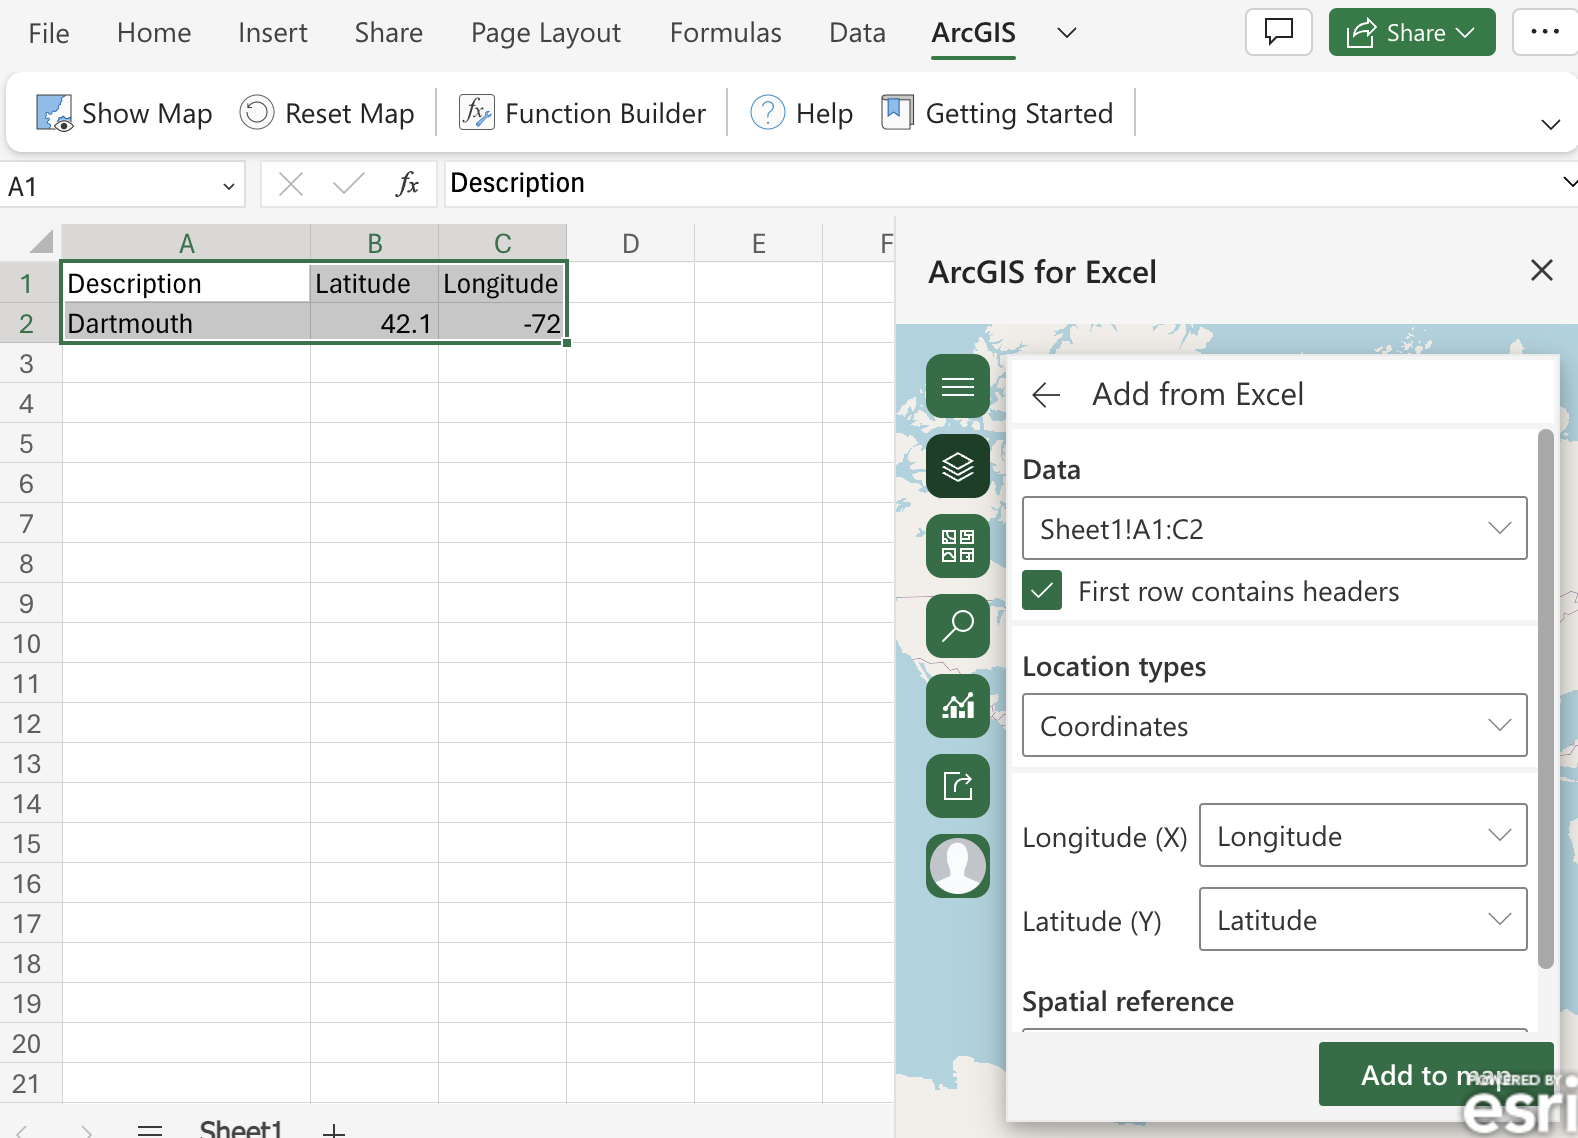The image size is (1578, 1138).
Task: Expand the ribbon tabs overflow chevron
Action: tap(1067, 32)
